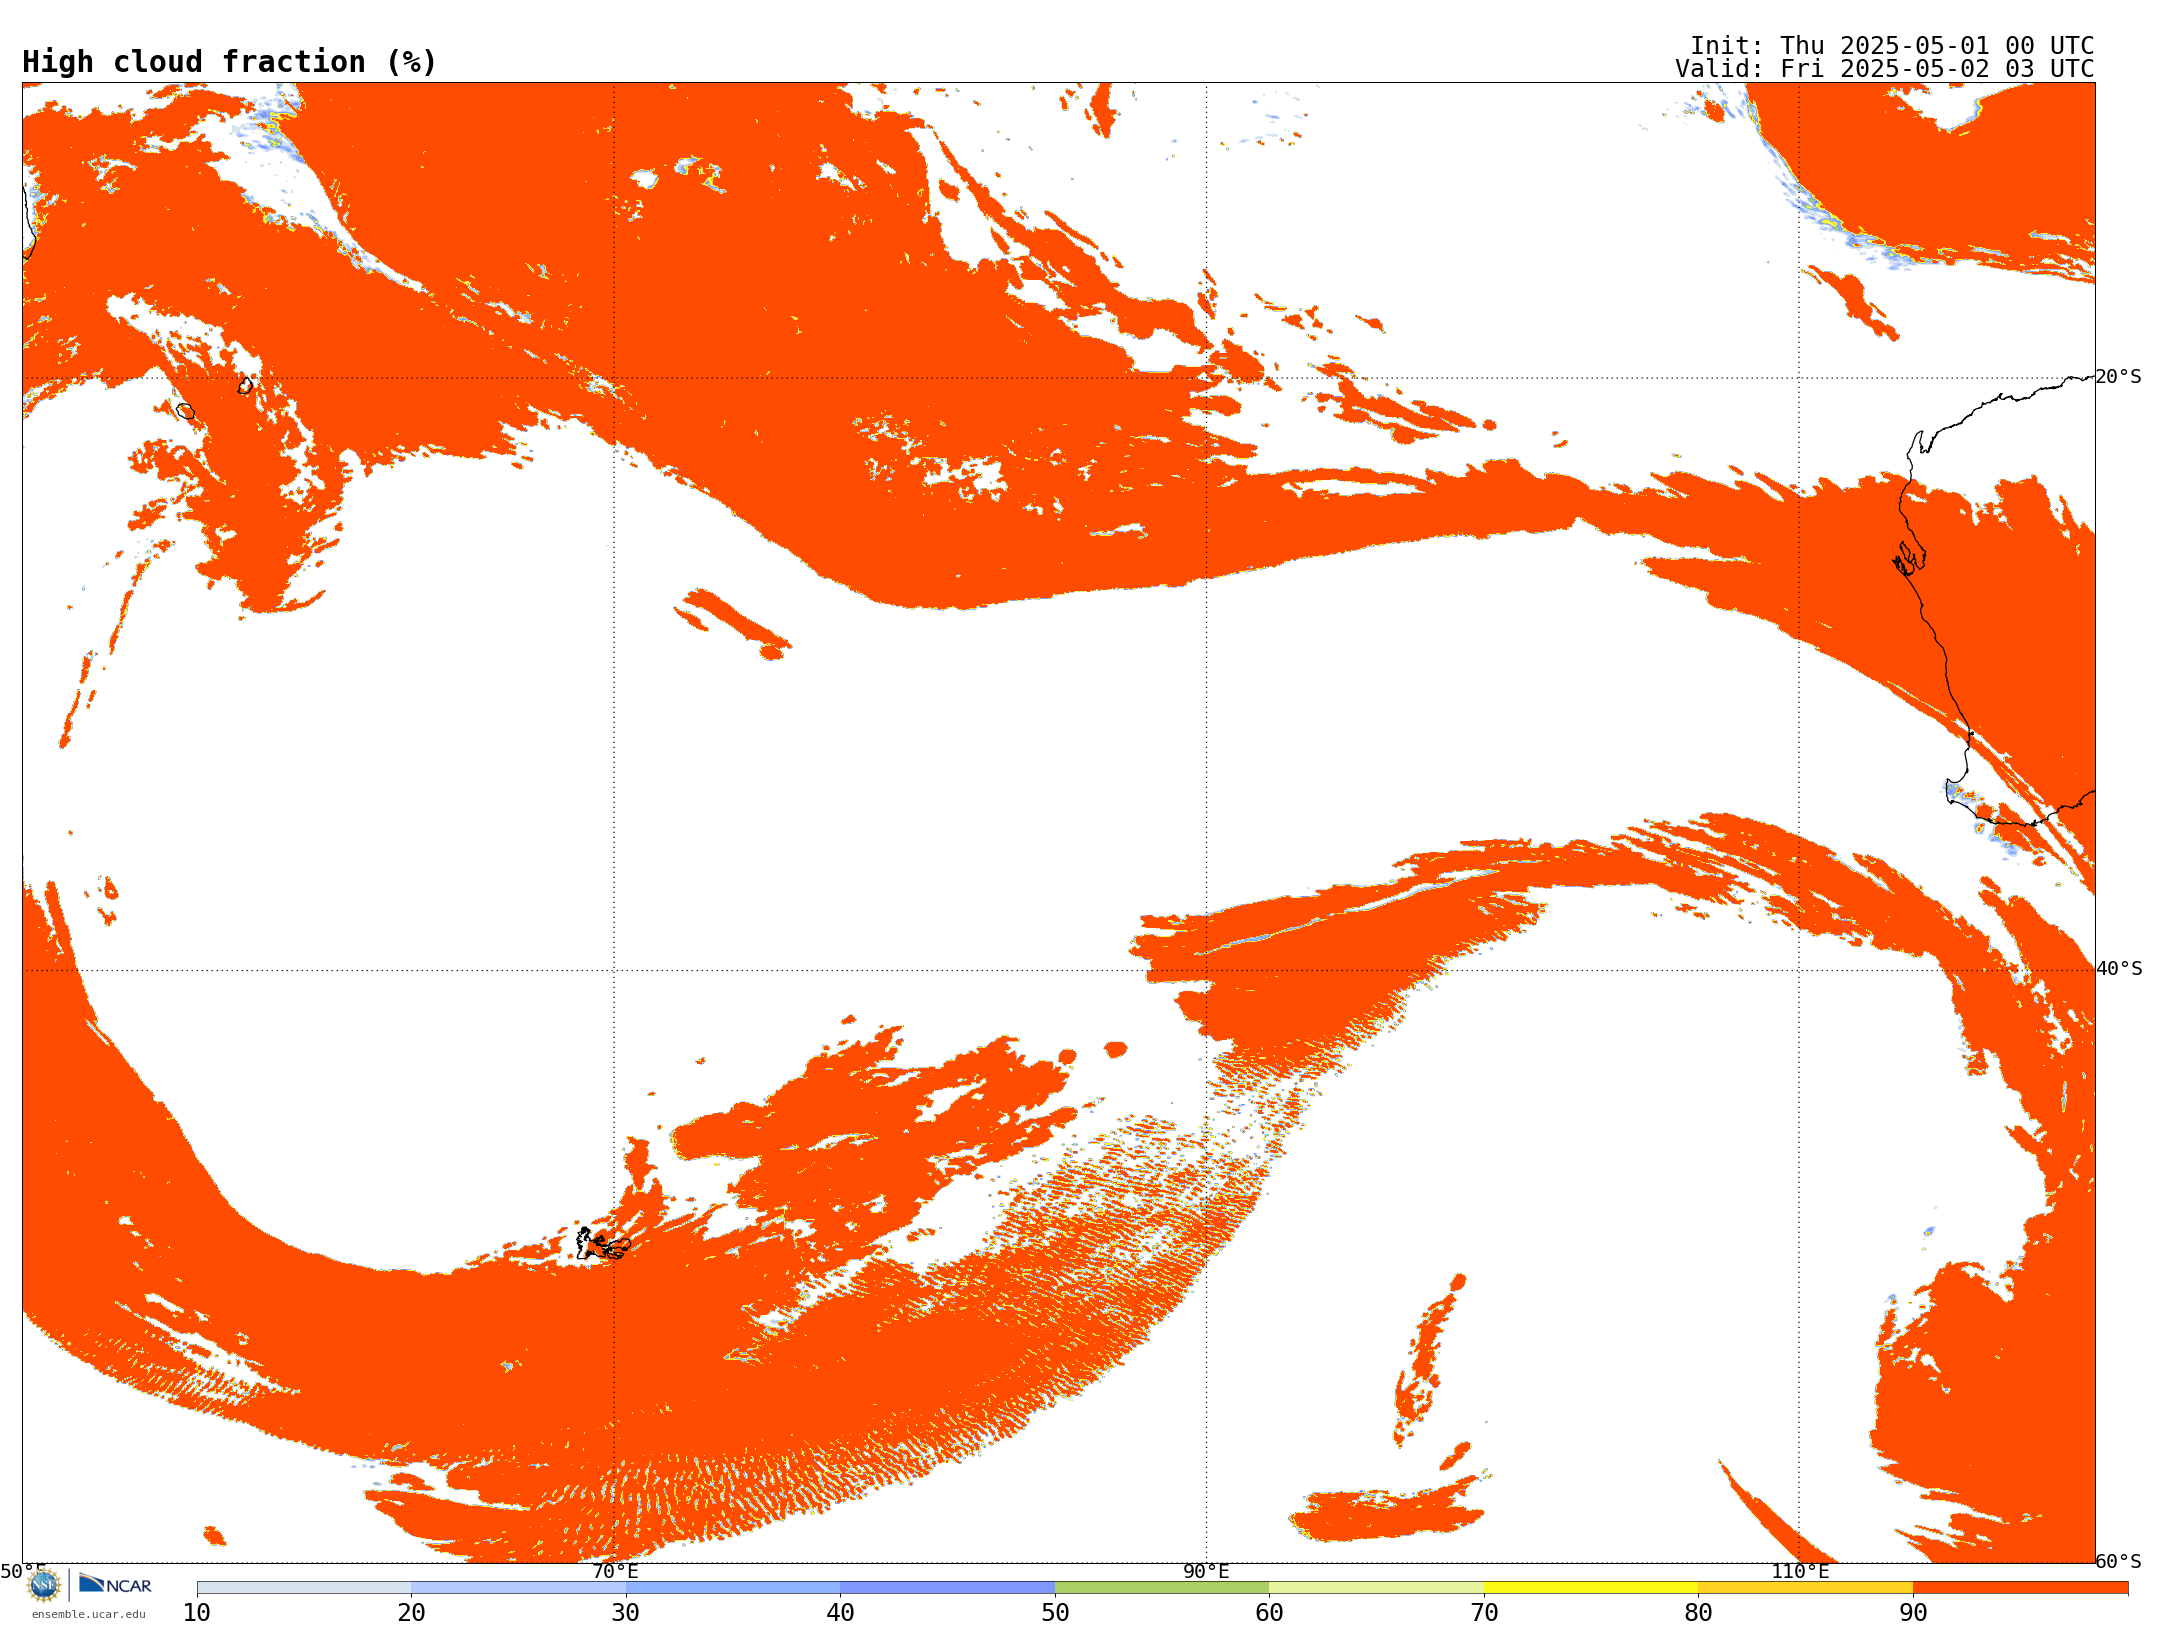Pick the blue 40–50 colorbar segment
The width and height of the screenshot is (2160, 1626).
tap(947, 1587)
